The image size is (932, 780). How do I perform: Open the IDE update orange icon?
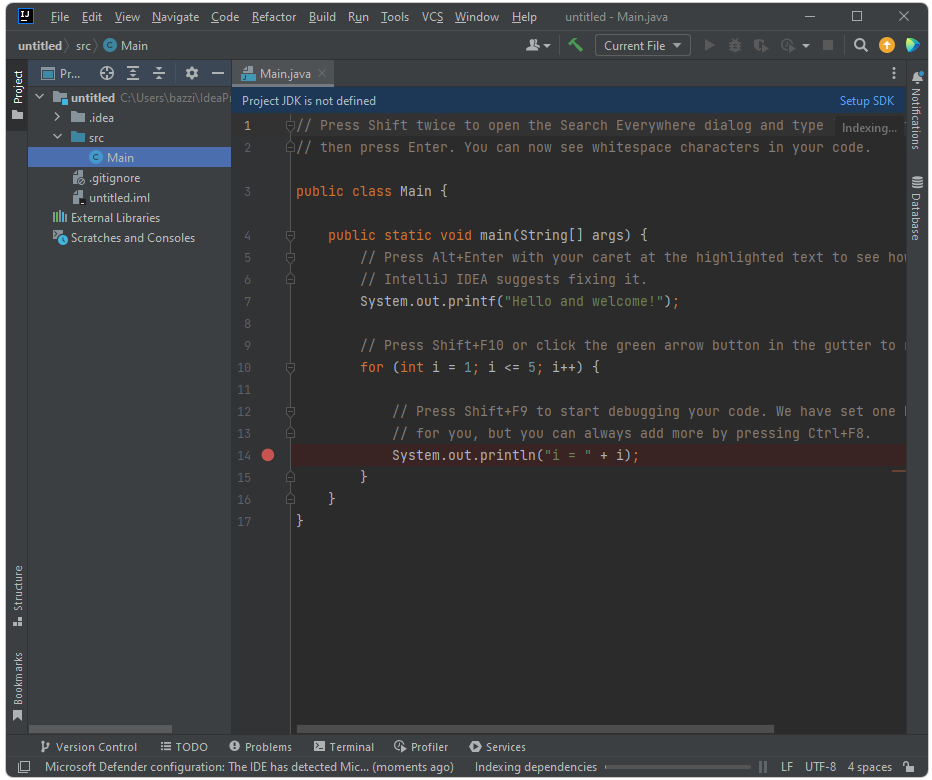886,45
